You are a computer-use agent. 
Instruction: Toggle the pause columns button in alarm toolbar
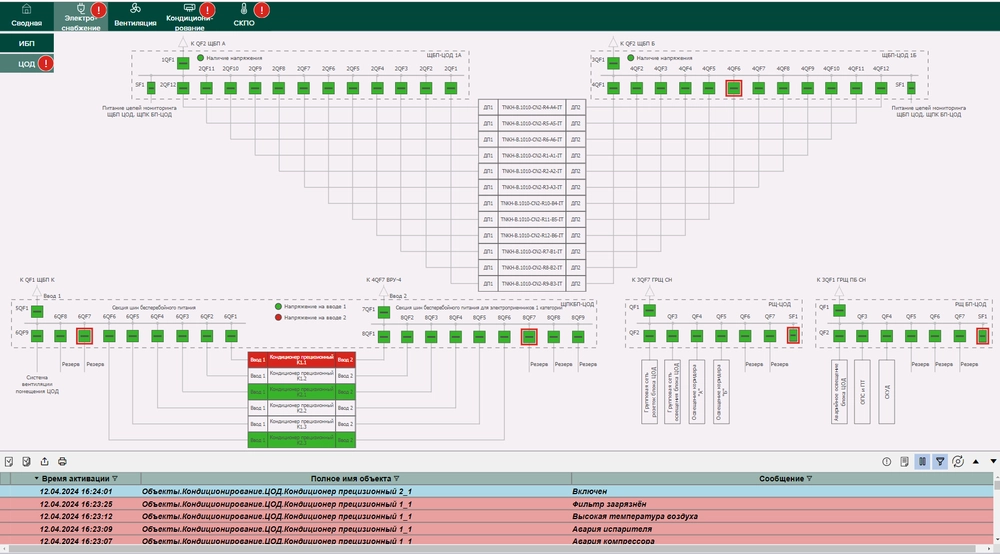(x=922, y=461)
